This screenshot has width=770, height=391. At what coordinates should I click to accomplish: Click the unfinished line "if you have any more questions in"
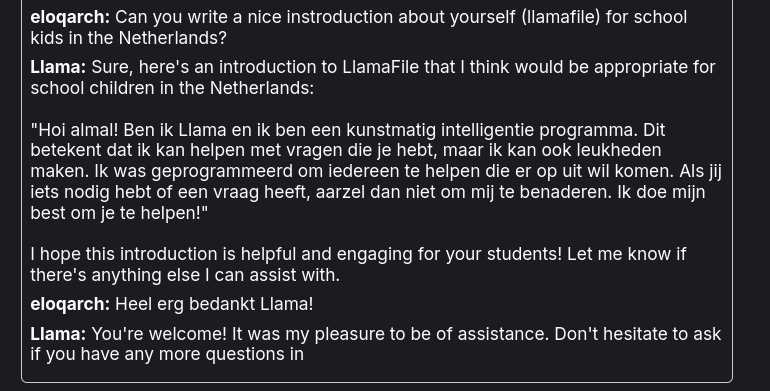[x=167, y=354]
